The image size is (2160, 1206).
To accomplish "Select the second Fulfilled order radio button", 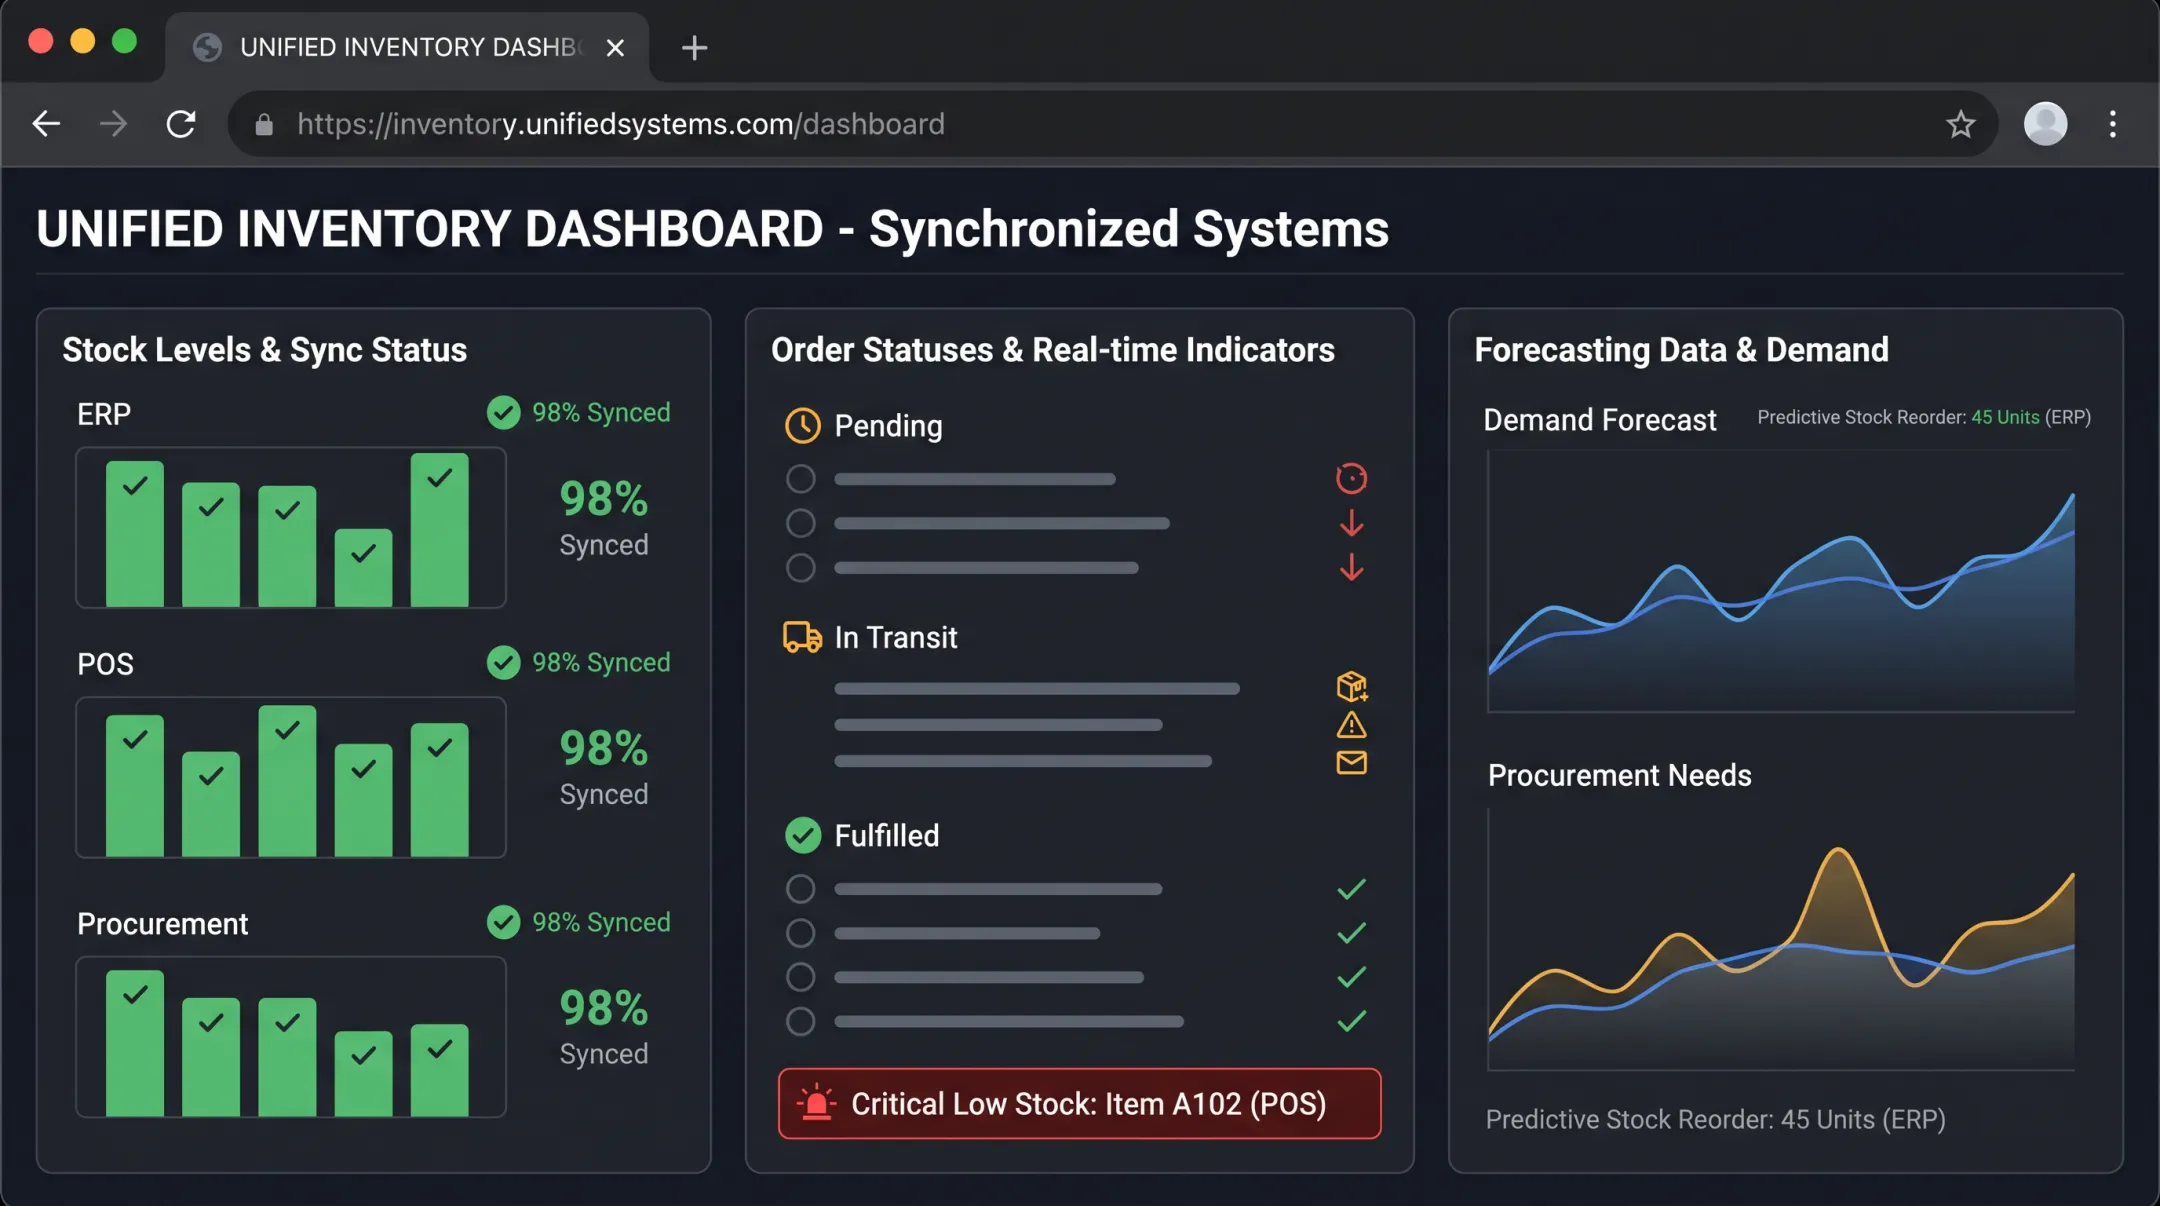I will click(800, 933).
